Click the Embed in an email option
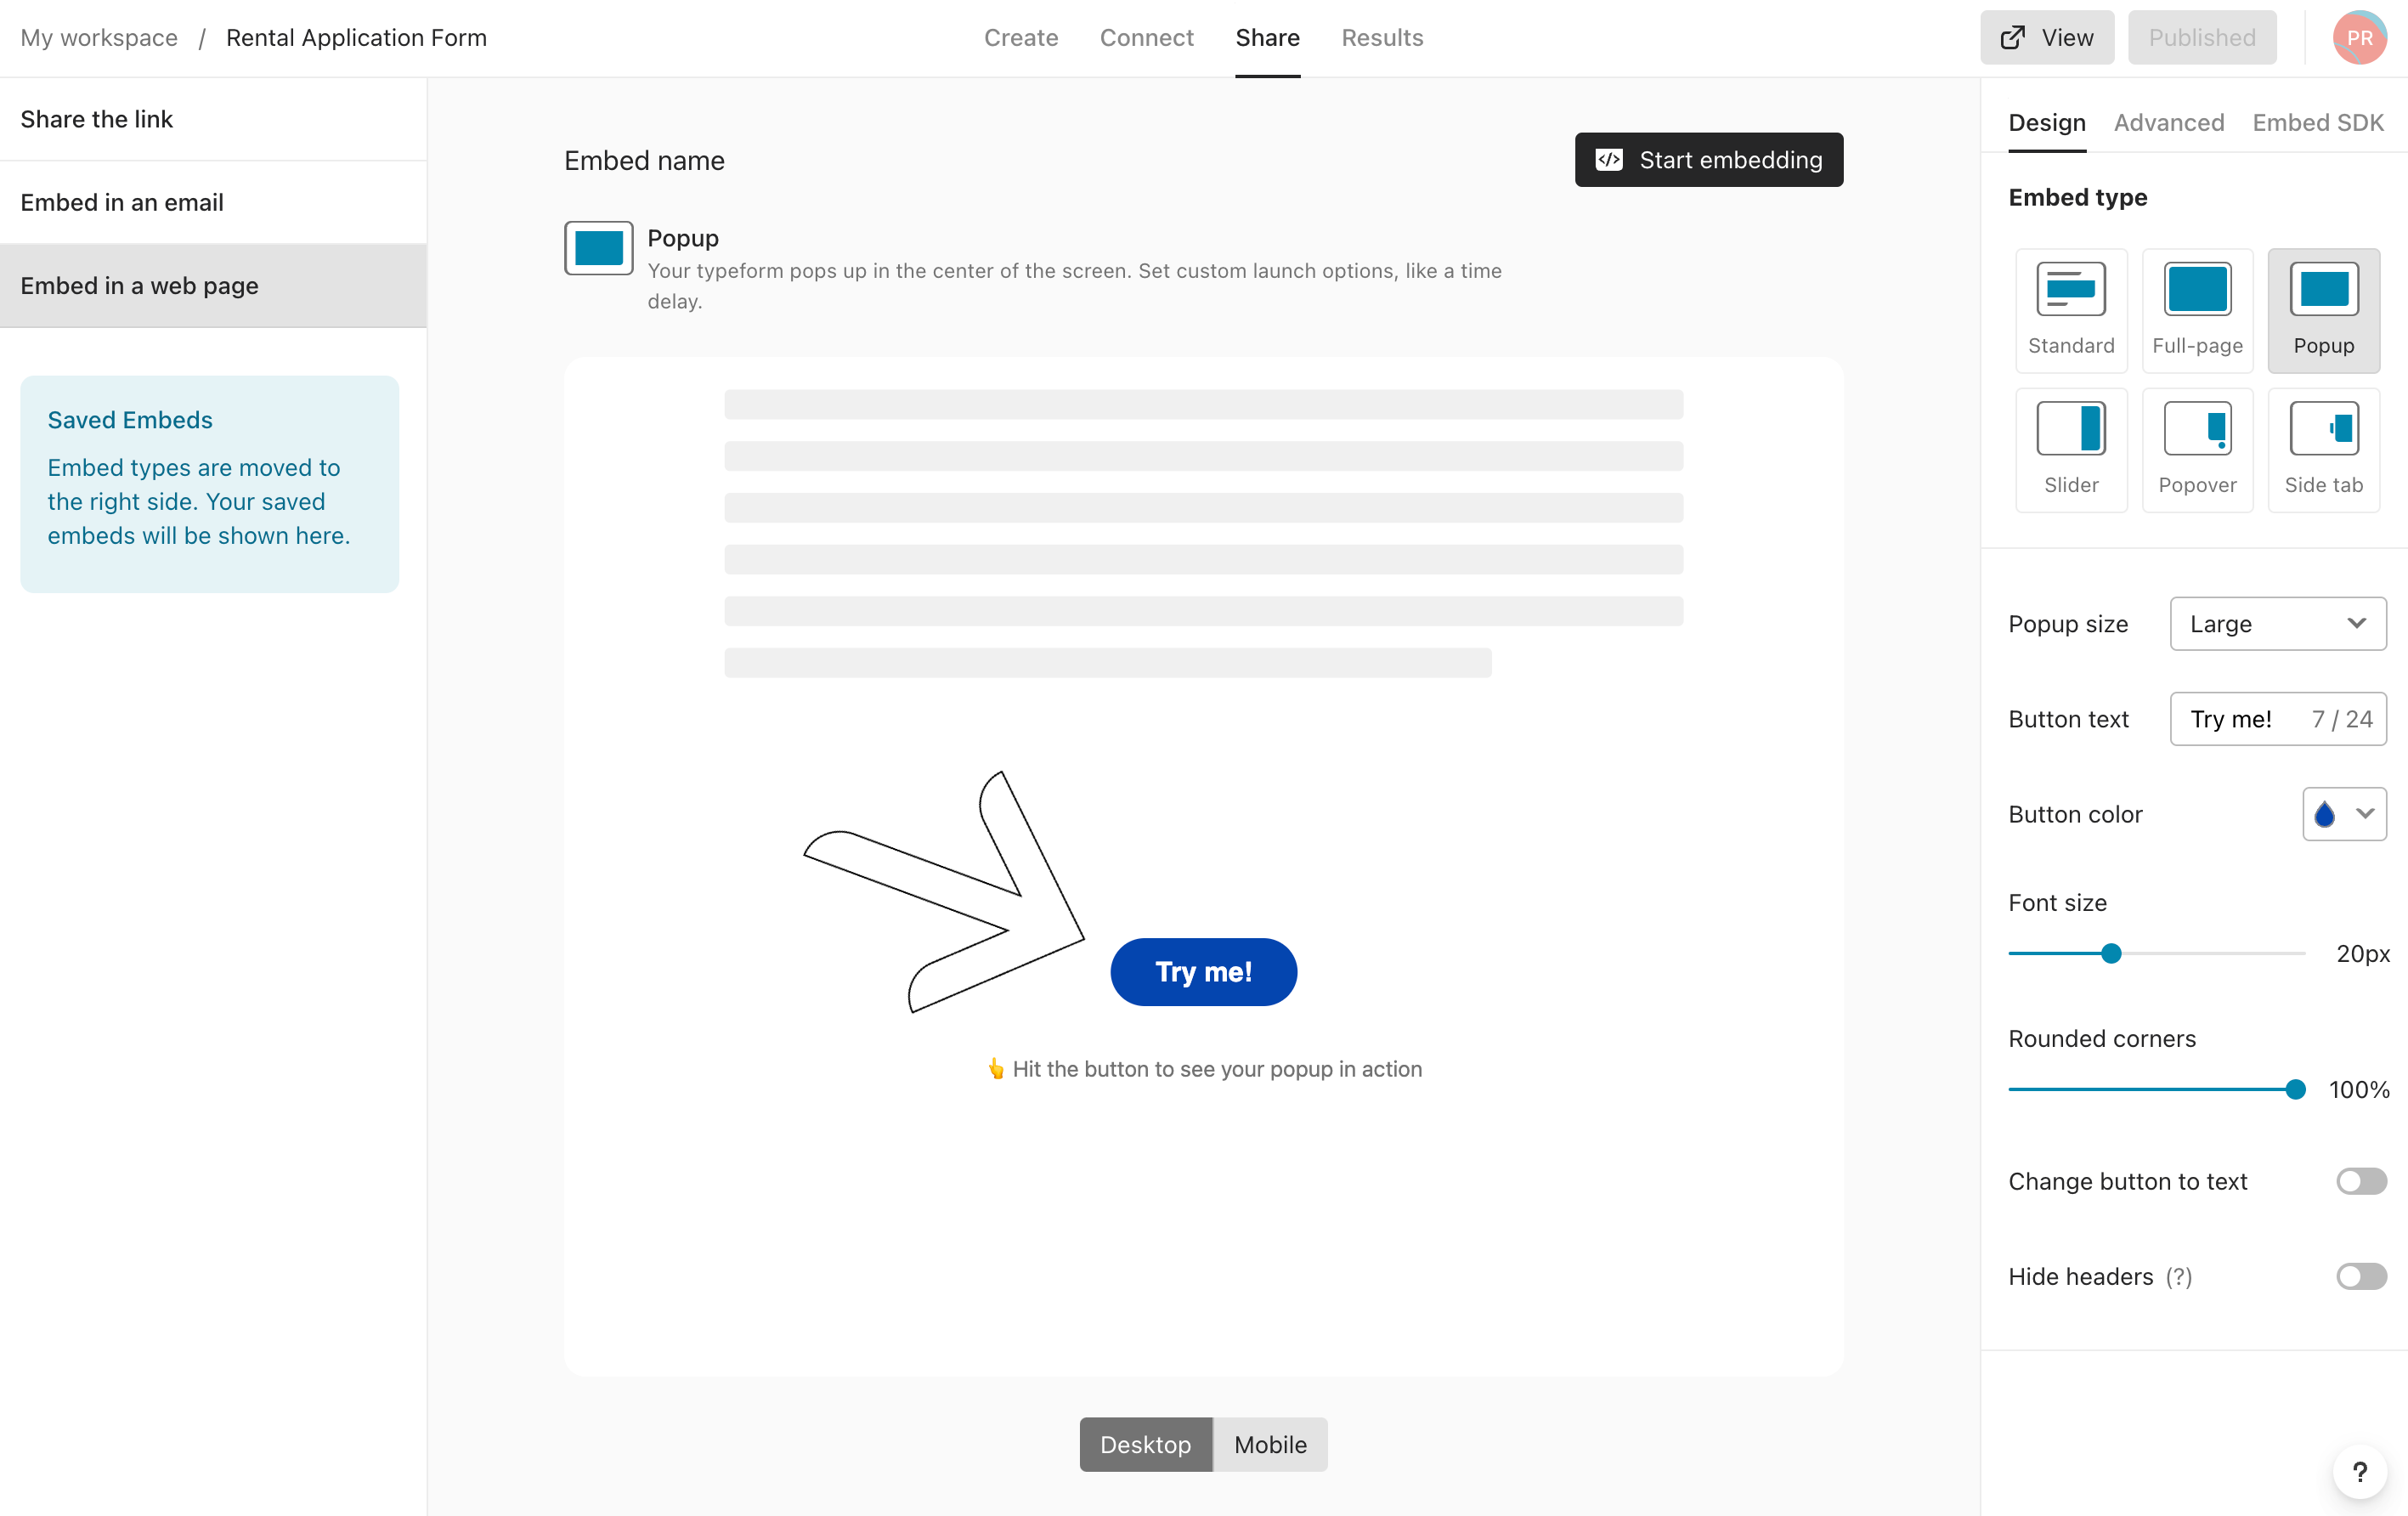Screen dimensions: 2408x1516 [121, 202]
